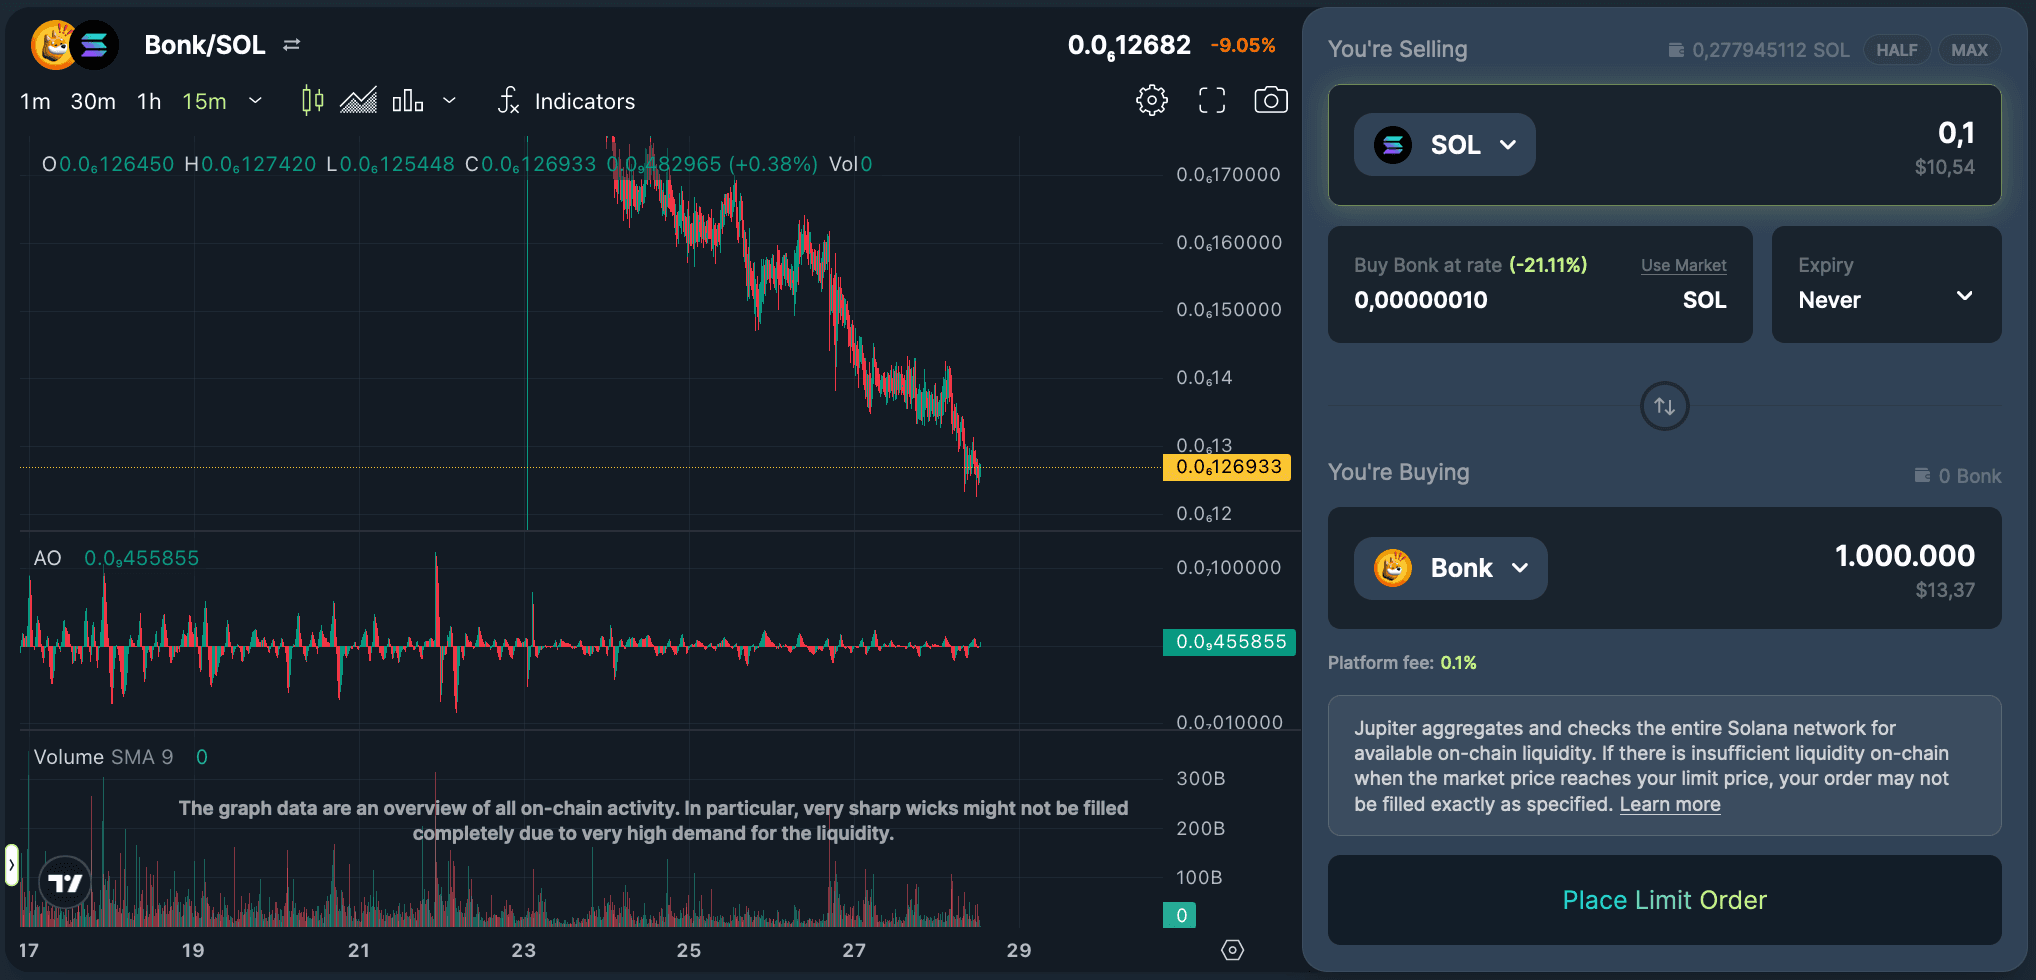The image size is (2036, 980).
Task: Click the HALF balance button
Action: point(1897,50)
